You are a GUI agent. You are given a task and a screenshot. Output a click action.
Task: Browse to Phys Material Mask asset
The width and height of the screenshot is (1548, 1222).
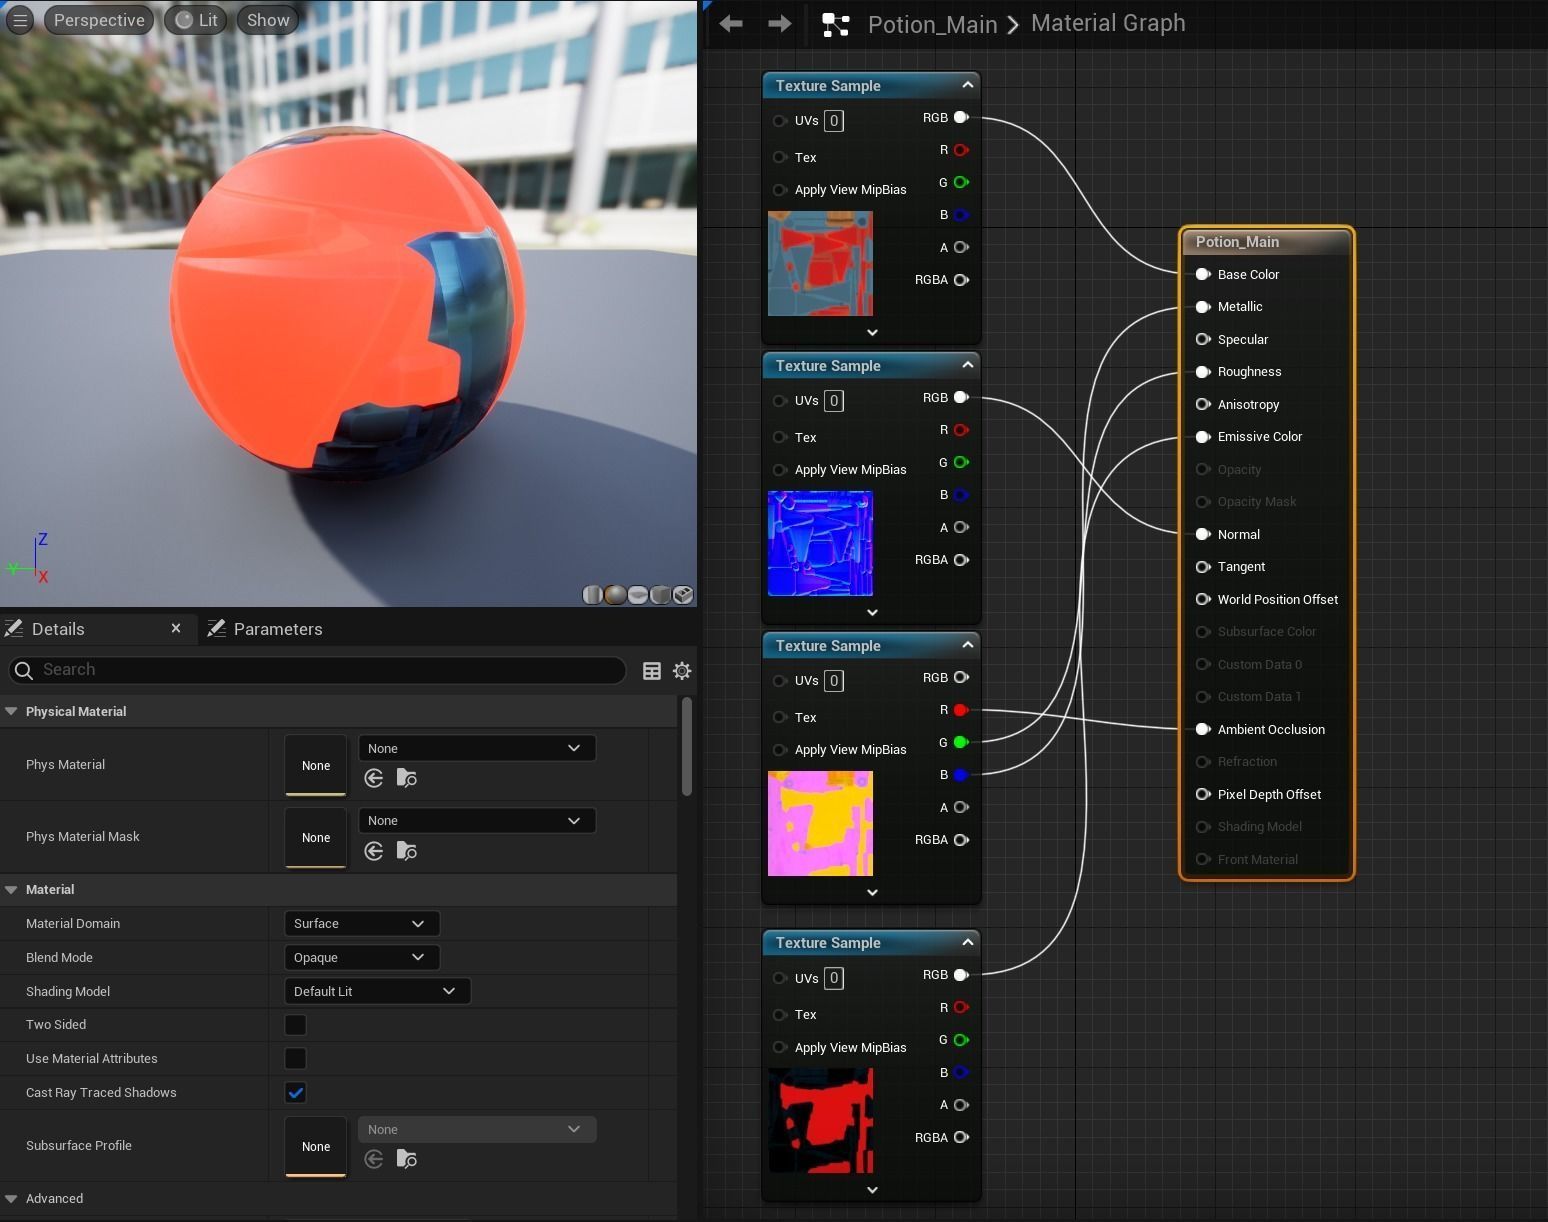pyautogui.click(x=407, y=851)
